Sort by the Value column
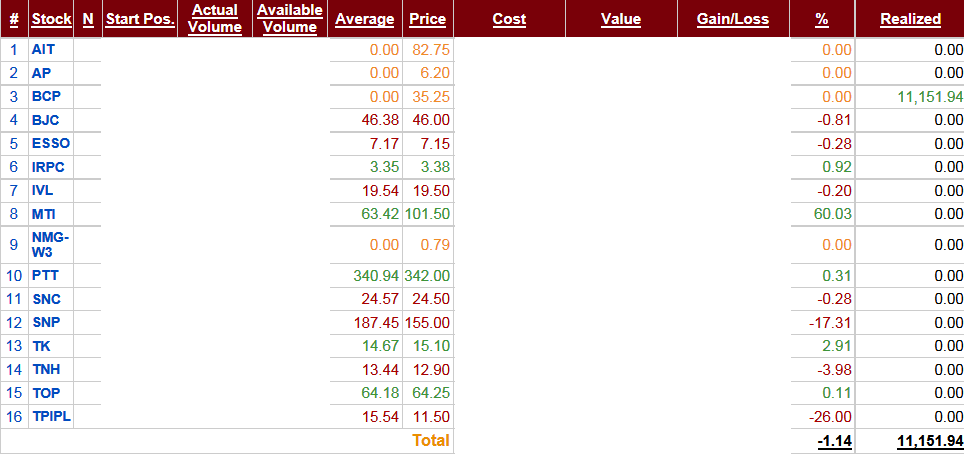Viewport: 964px width, 454px height. pos(621,19)
